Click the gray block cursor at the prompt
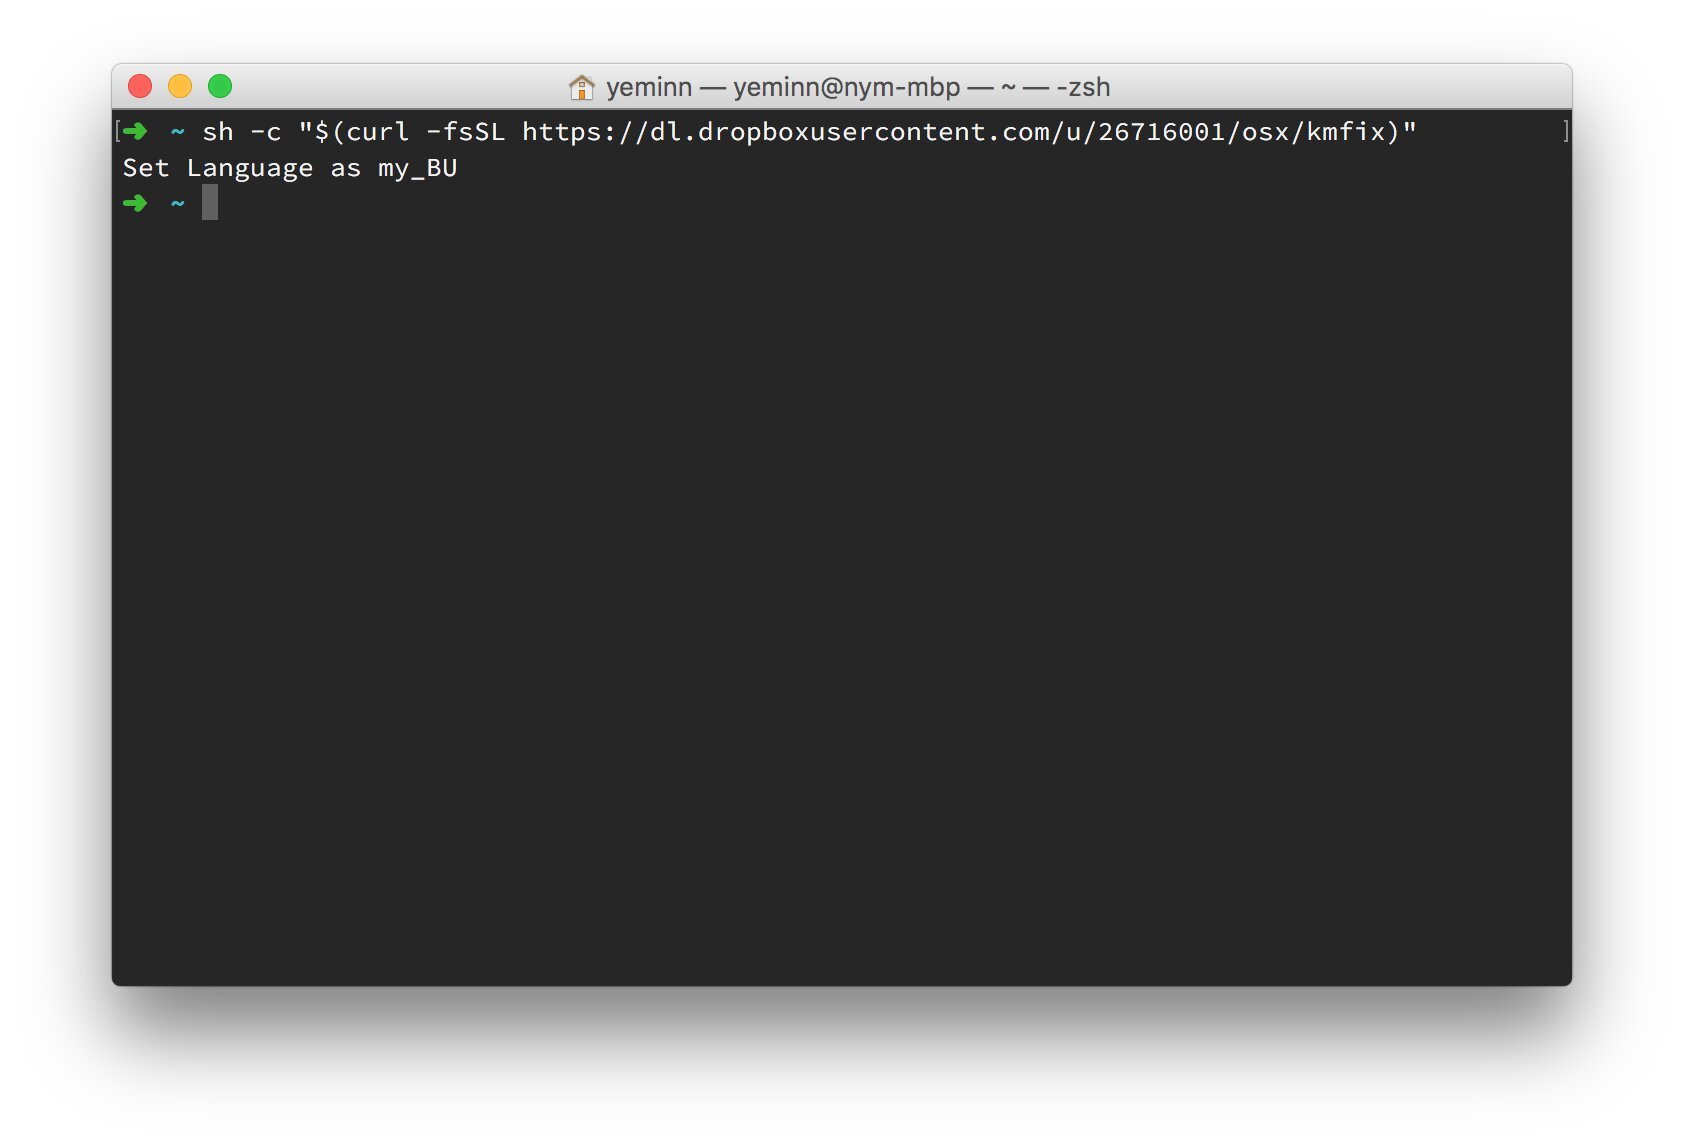This screenshot has height=1146, width=1684. 210,202
